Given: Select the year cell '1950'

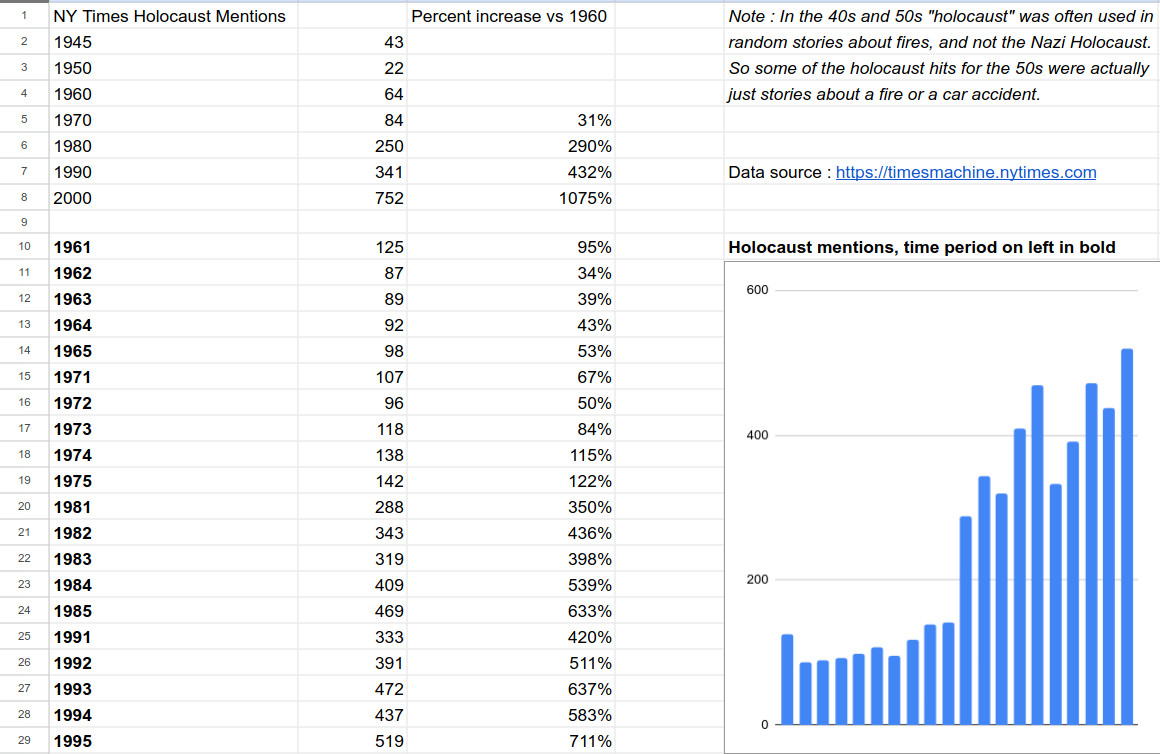Looking at the screenshot, I should pos(174,68).
